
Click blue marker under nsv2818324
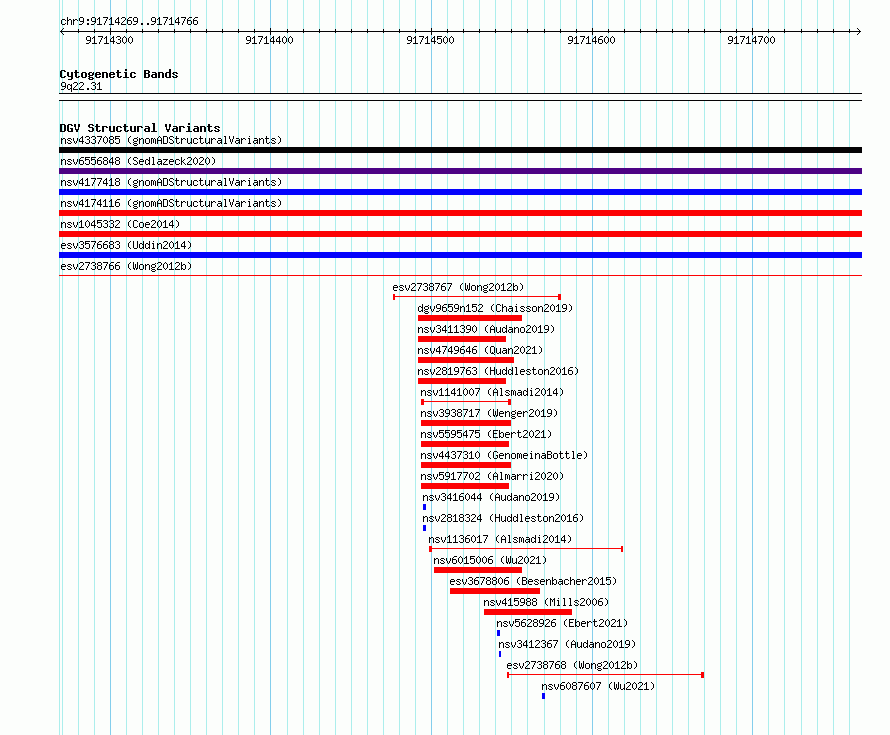[x=425, y=528]
